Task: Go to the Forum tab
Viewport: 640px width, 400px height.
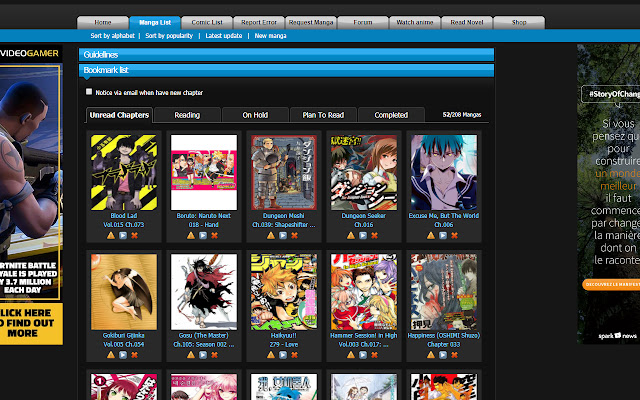Action: (x=363, y=22)
